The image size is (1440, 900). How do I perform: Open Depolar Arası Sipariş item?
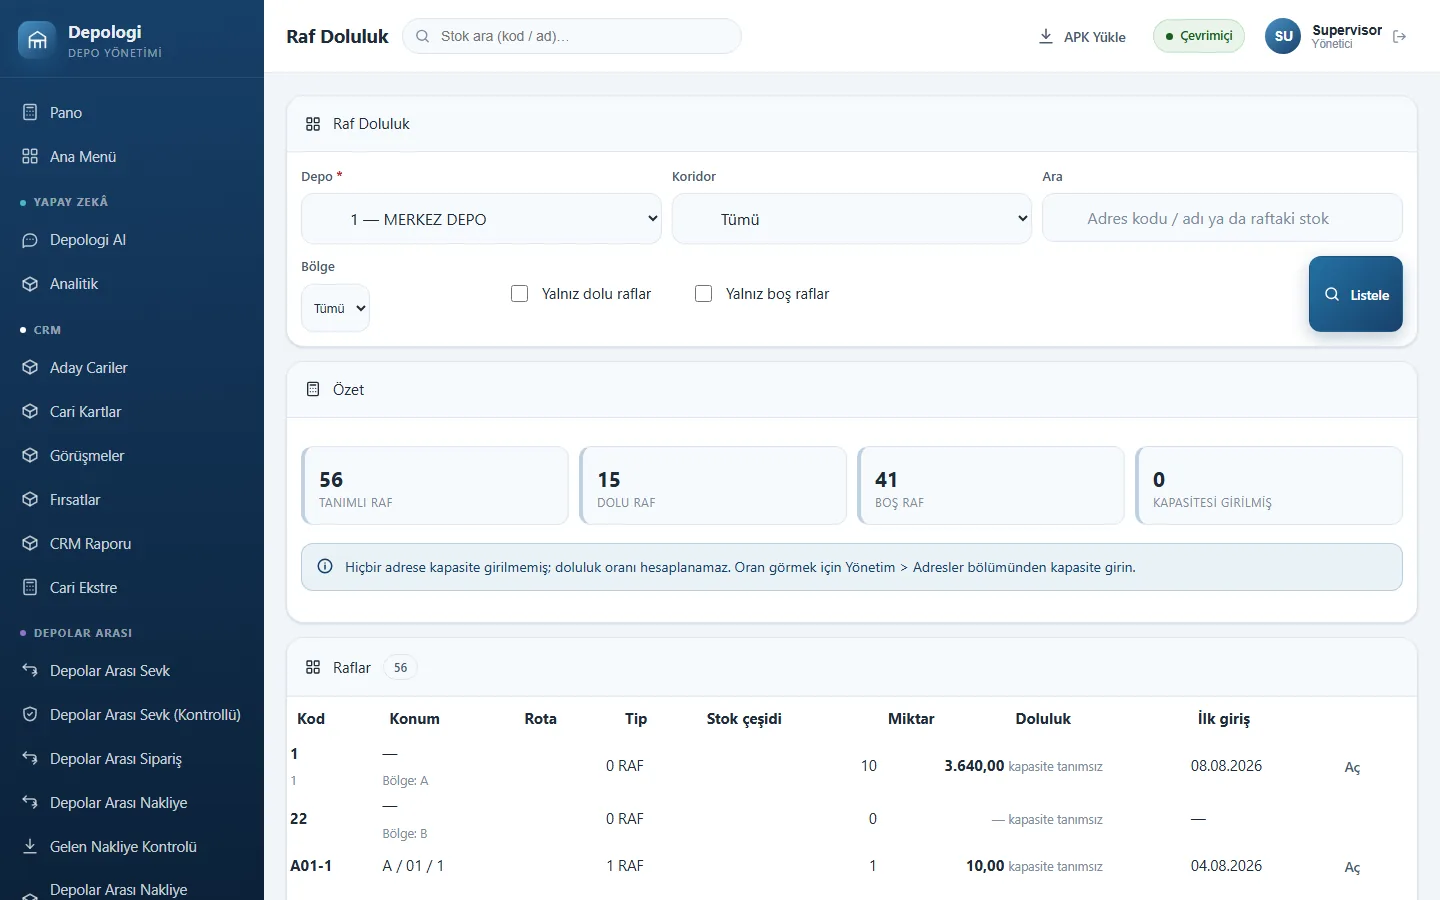(x=132, y=759)
